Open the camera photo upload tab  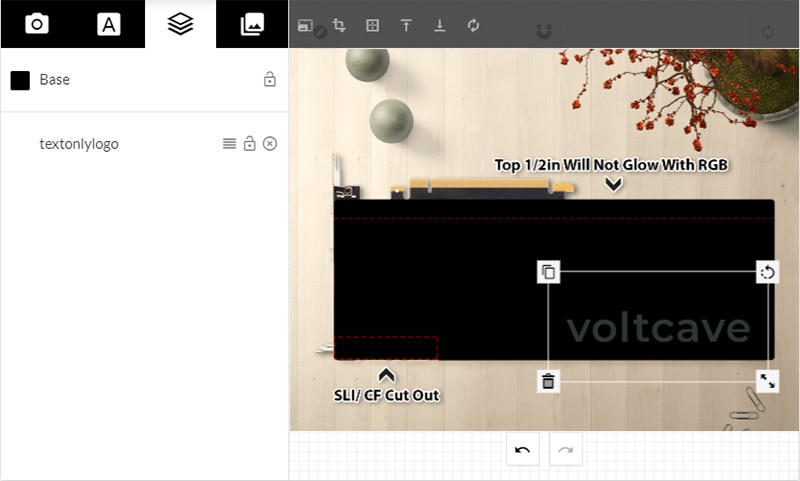(x=37, y=24)
